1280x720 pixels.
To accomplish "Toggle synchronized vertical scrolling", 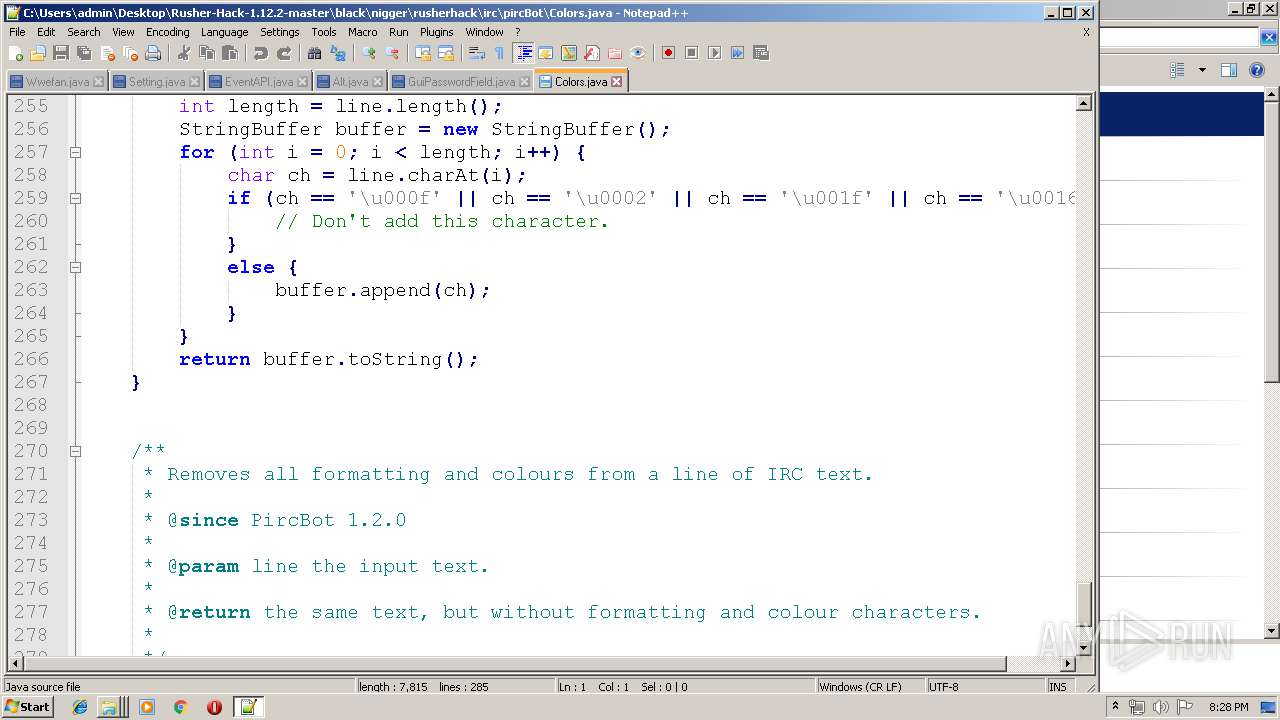I will click(x=423, y=53).
